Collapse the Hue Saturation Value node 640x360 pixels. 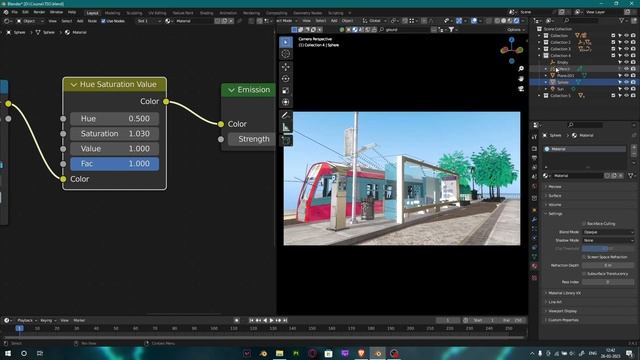[73, 84]
